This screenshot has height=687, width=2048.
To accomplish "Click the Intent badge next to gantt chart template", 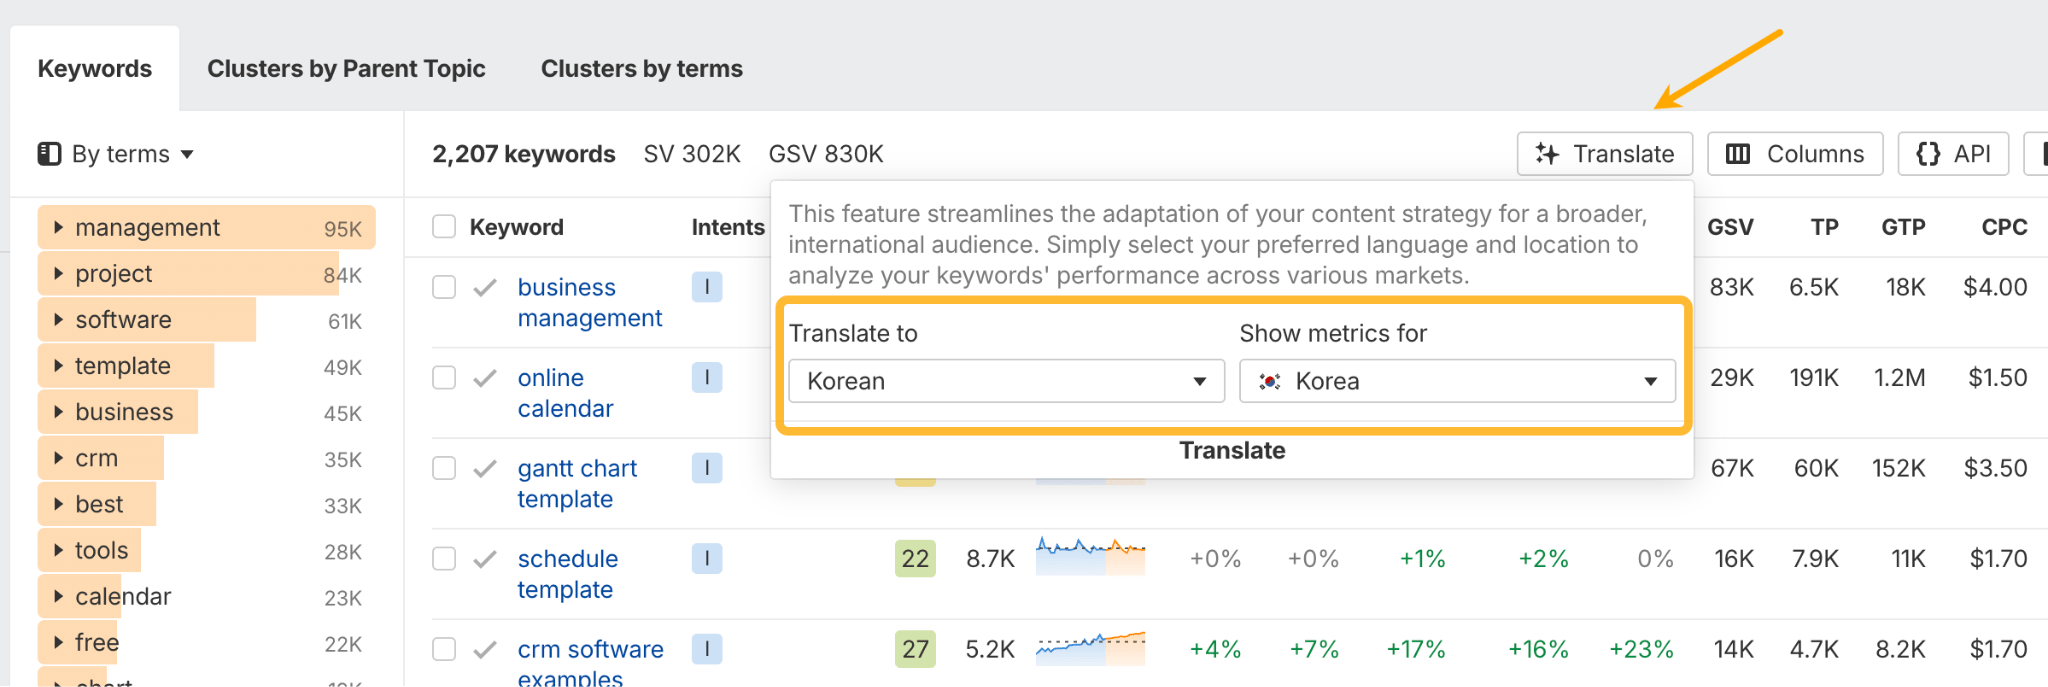I will coord(707,468).
